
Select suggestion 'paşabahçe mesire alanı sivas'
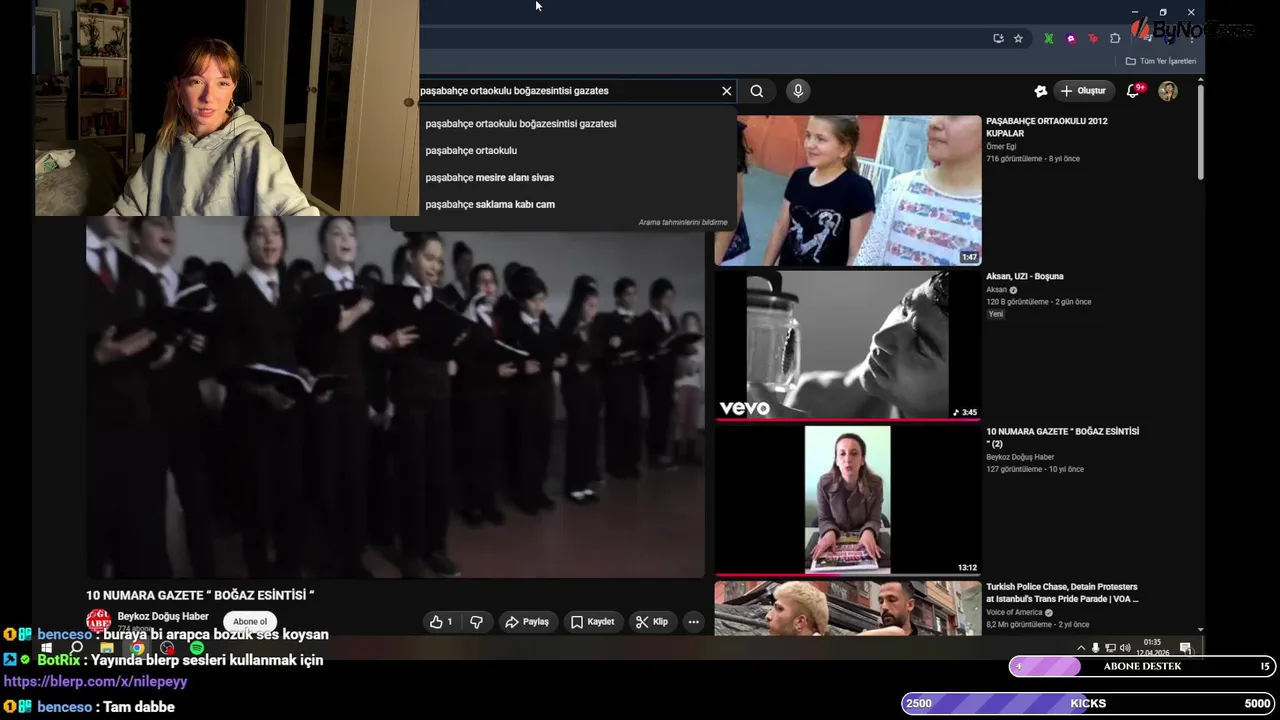click(489, 178)
